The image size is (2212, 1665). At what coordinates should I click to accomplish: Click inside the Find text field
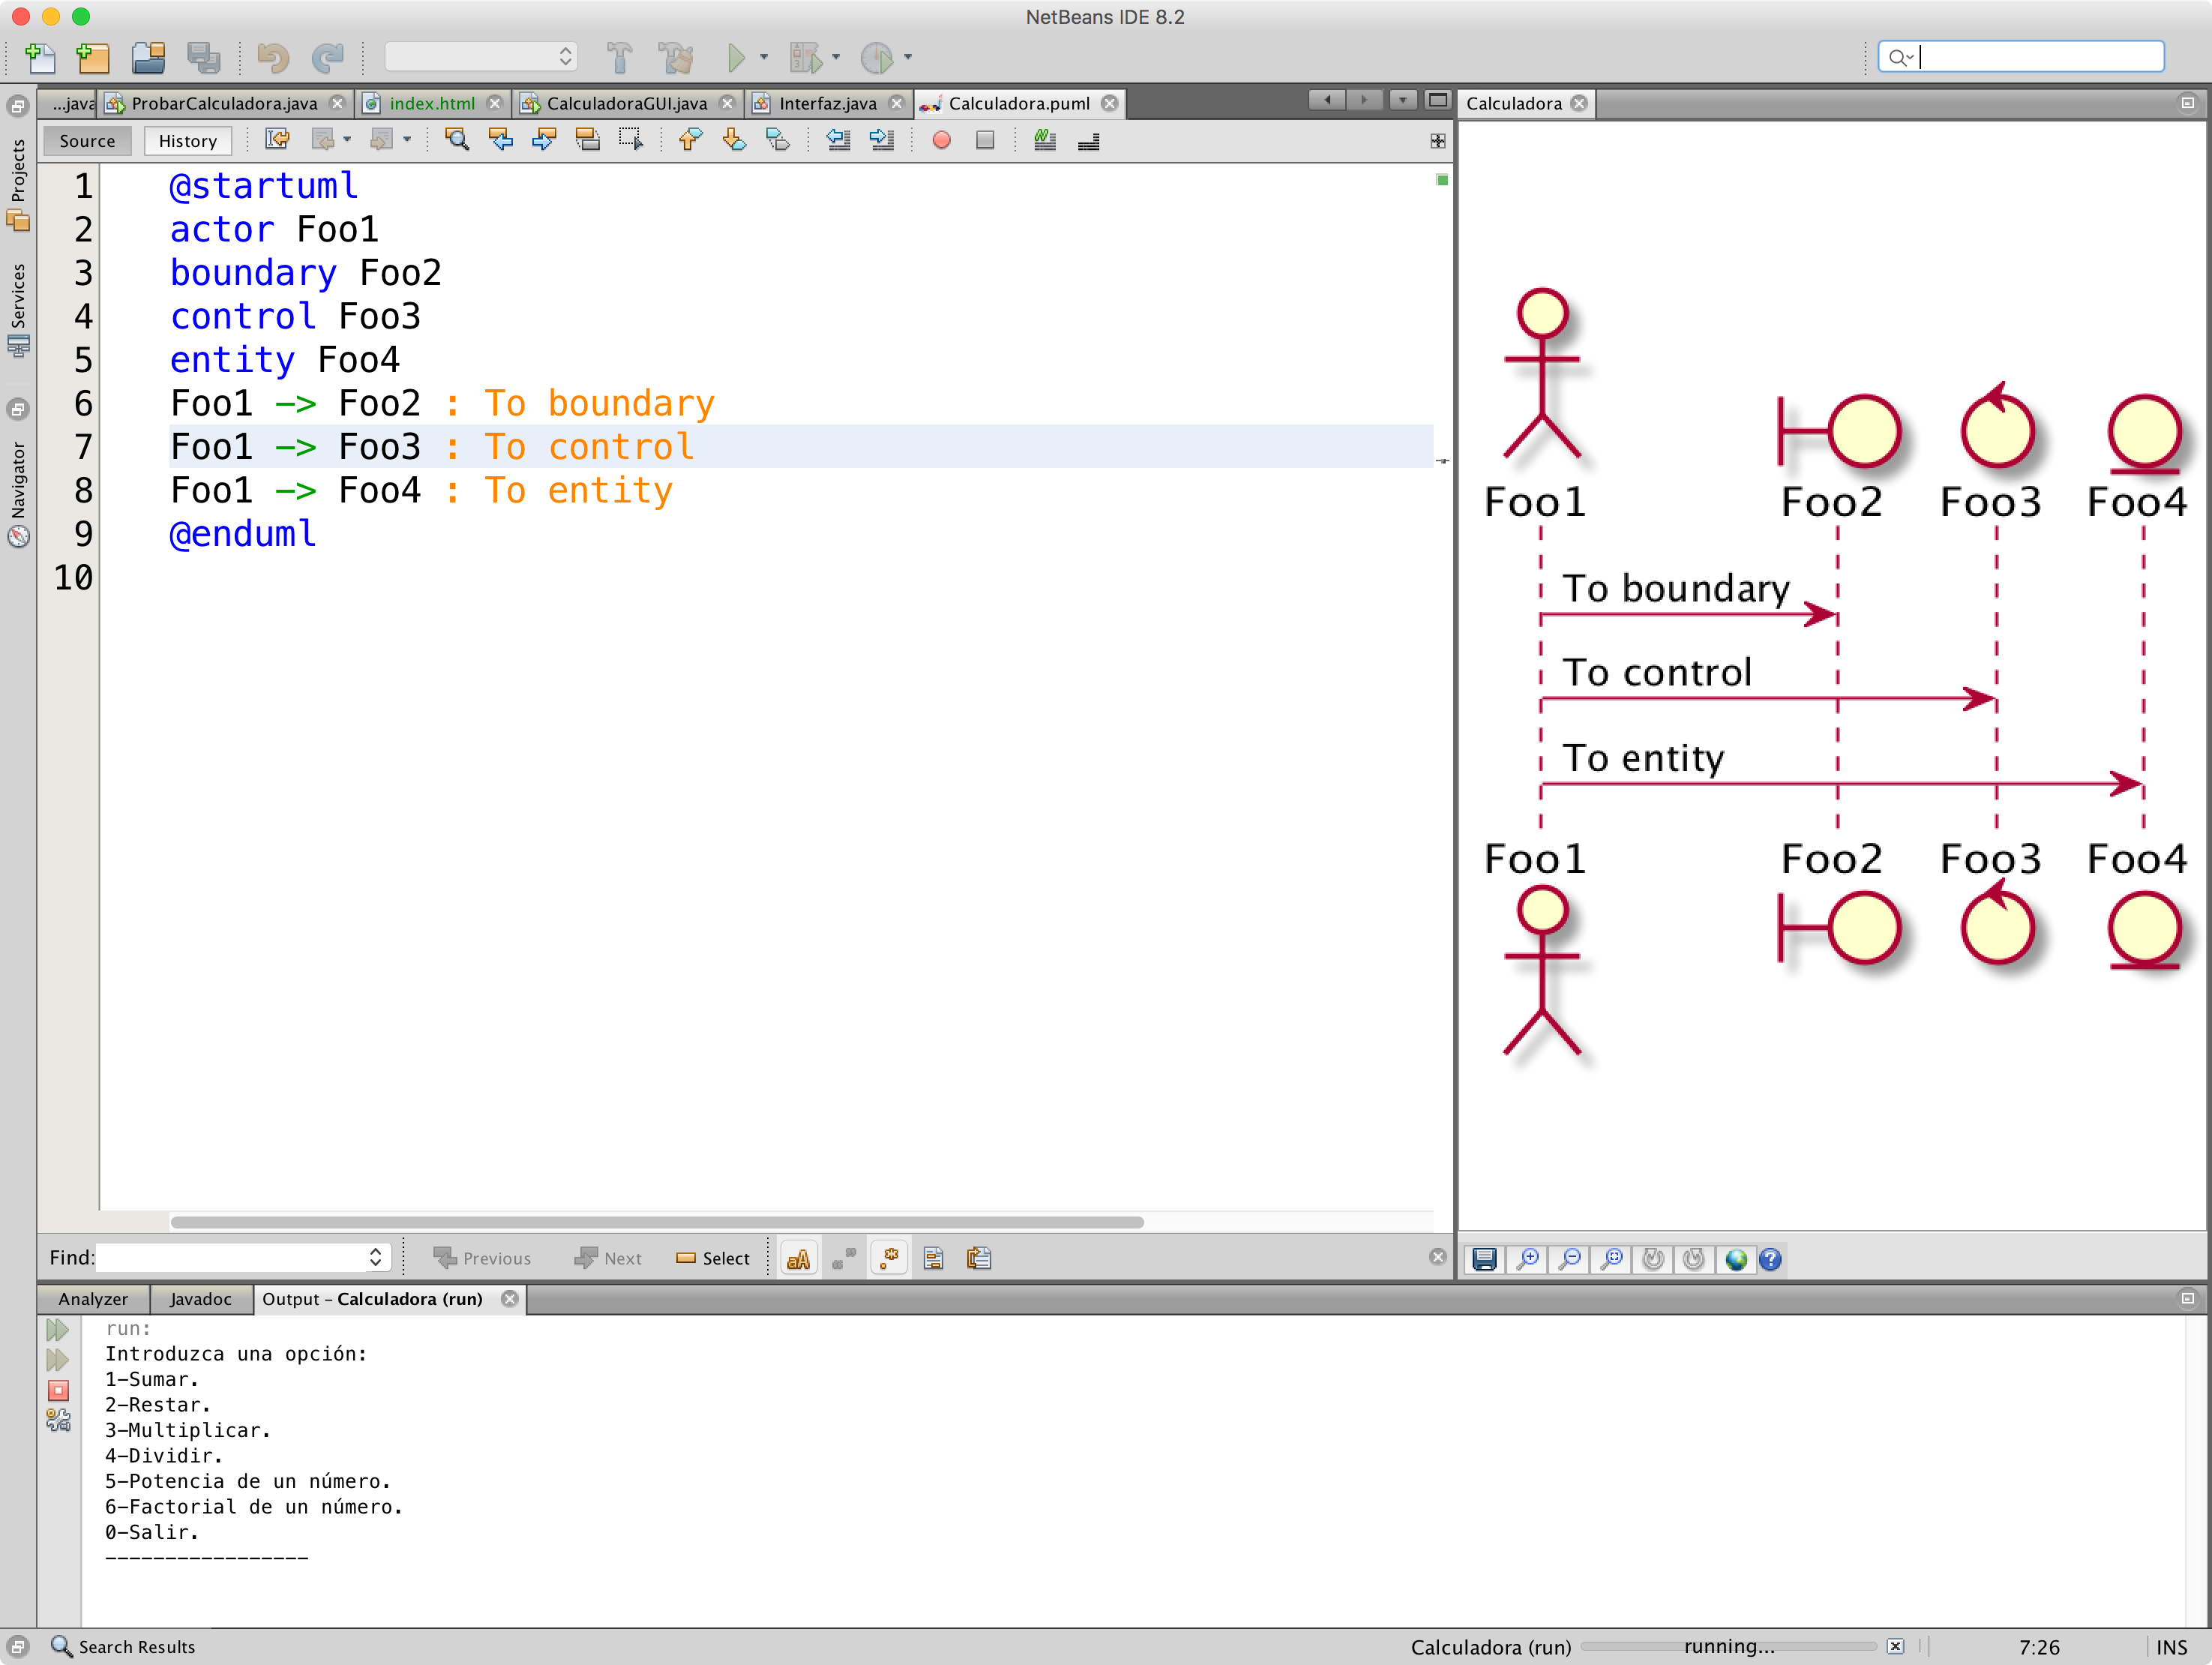click(x=230, y=1257)
